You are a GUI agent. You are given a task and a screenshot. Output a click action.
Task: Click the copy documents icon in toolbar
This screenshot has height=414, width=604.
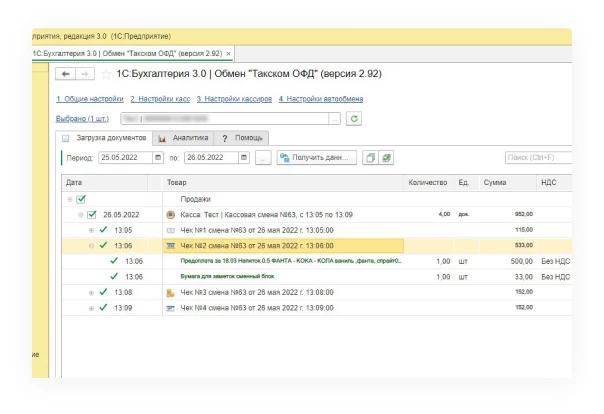click(x=370, y=157)
